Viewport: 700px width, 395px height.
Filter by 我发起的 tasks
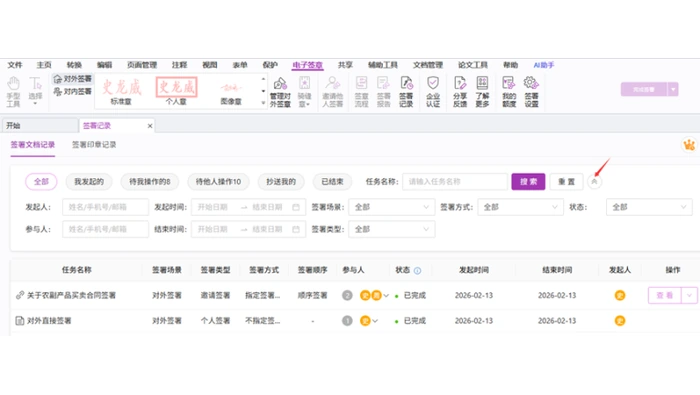89,182
